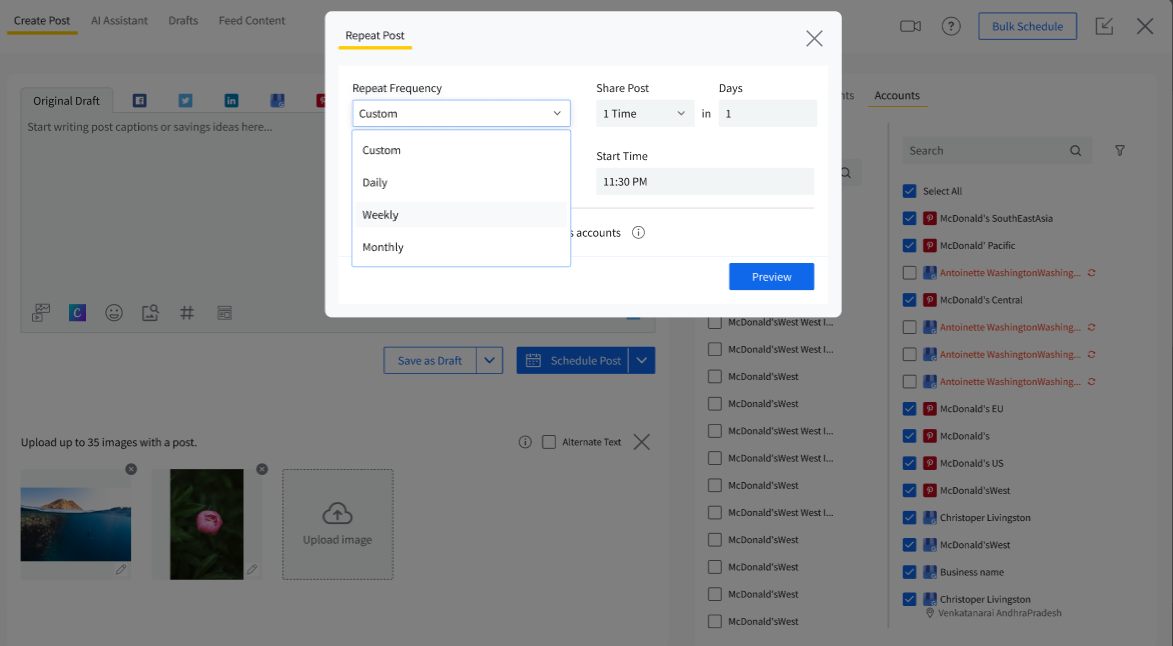Image resolution: width=1173 pixels, height=646 pixels.
Task: Open help via question mark icon
Action: point(951,26)
